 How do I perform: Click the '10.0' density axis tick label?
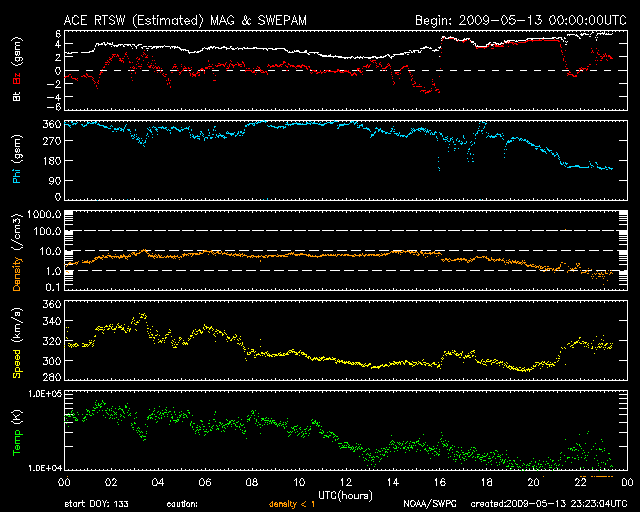click(x=50, y=251)
